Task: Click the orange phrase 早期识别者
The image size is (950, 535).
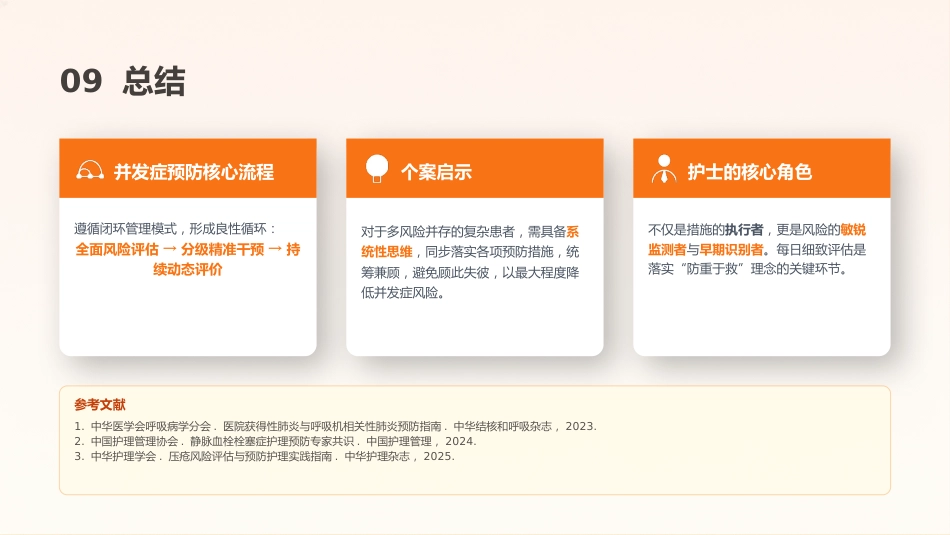Action: pos(731,250)
